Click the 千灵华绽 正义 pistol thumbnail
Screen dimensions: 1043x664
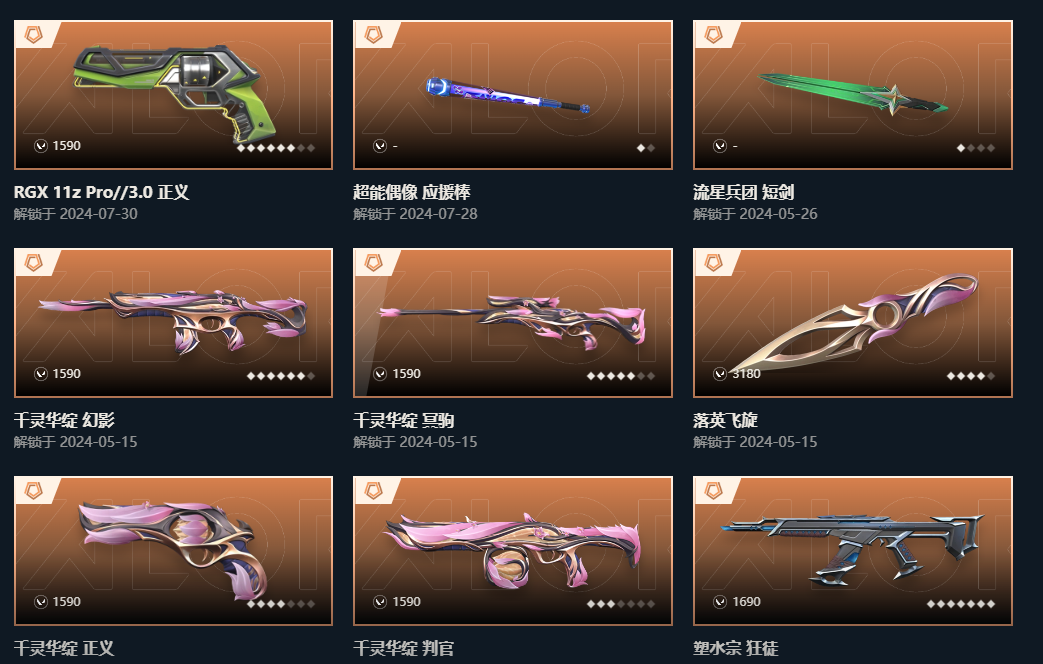173,551
